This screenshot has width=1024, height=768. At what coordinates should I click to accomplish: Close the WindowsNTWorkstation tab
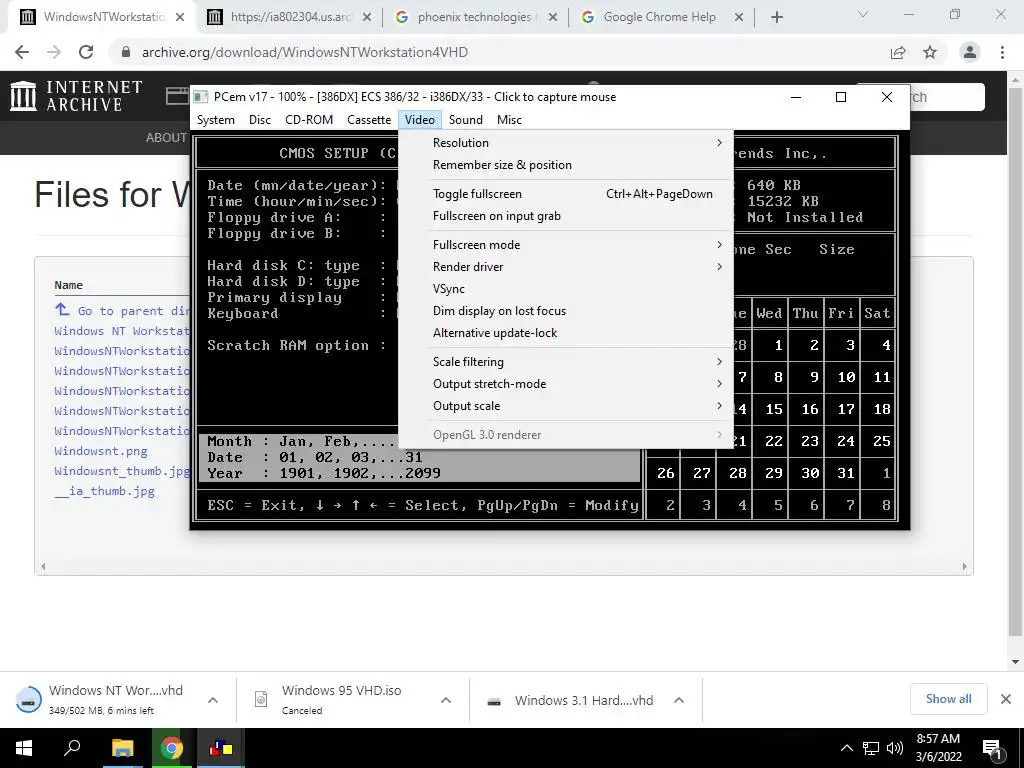pos(180,17)
